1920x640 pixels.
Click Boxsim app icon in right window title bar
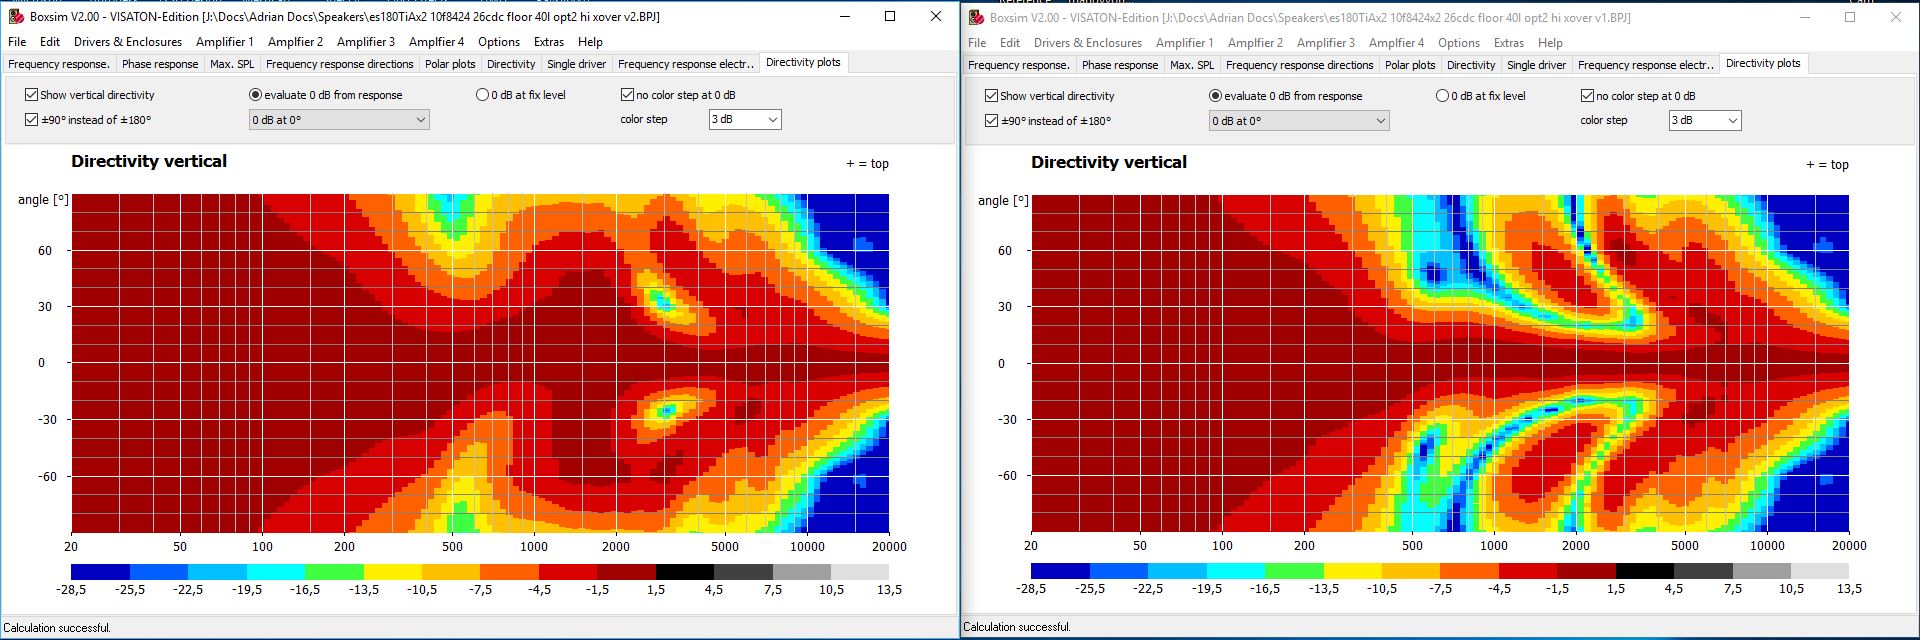click(x=976, y=17)
